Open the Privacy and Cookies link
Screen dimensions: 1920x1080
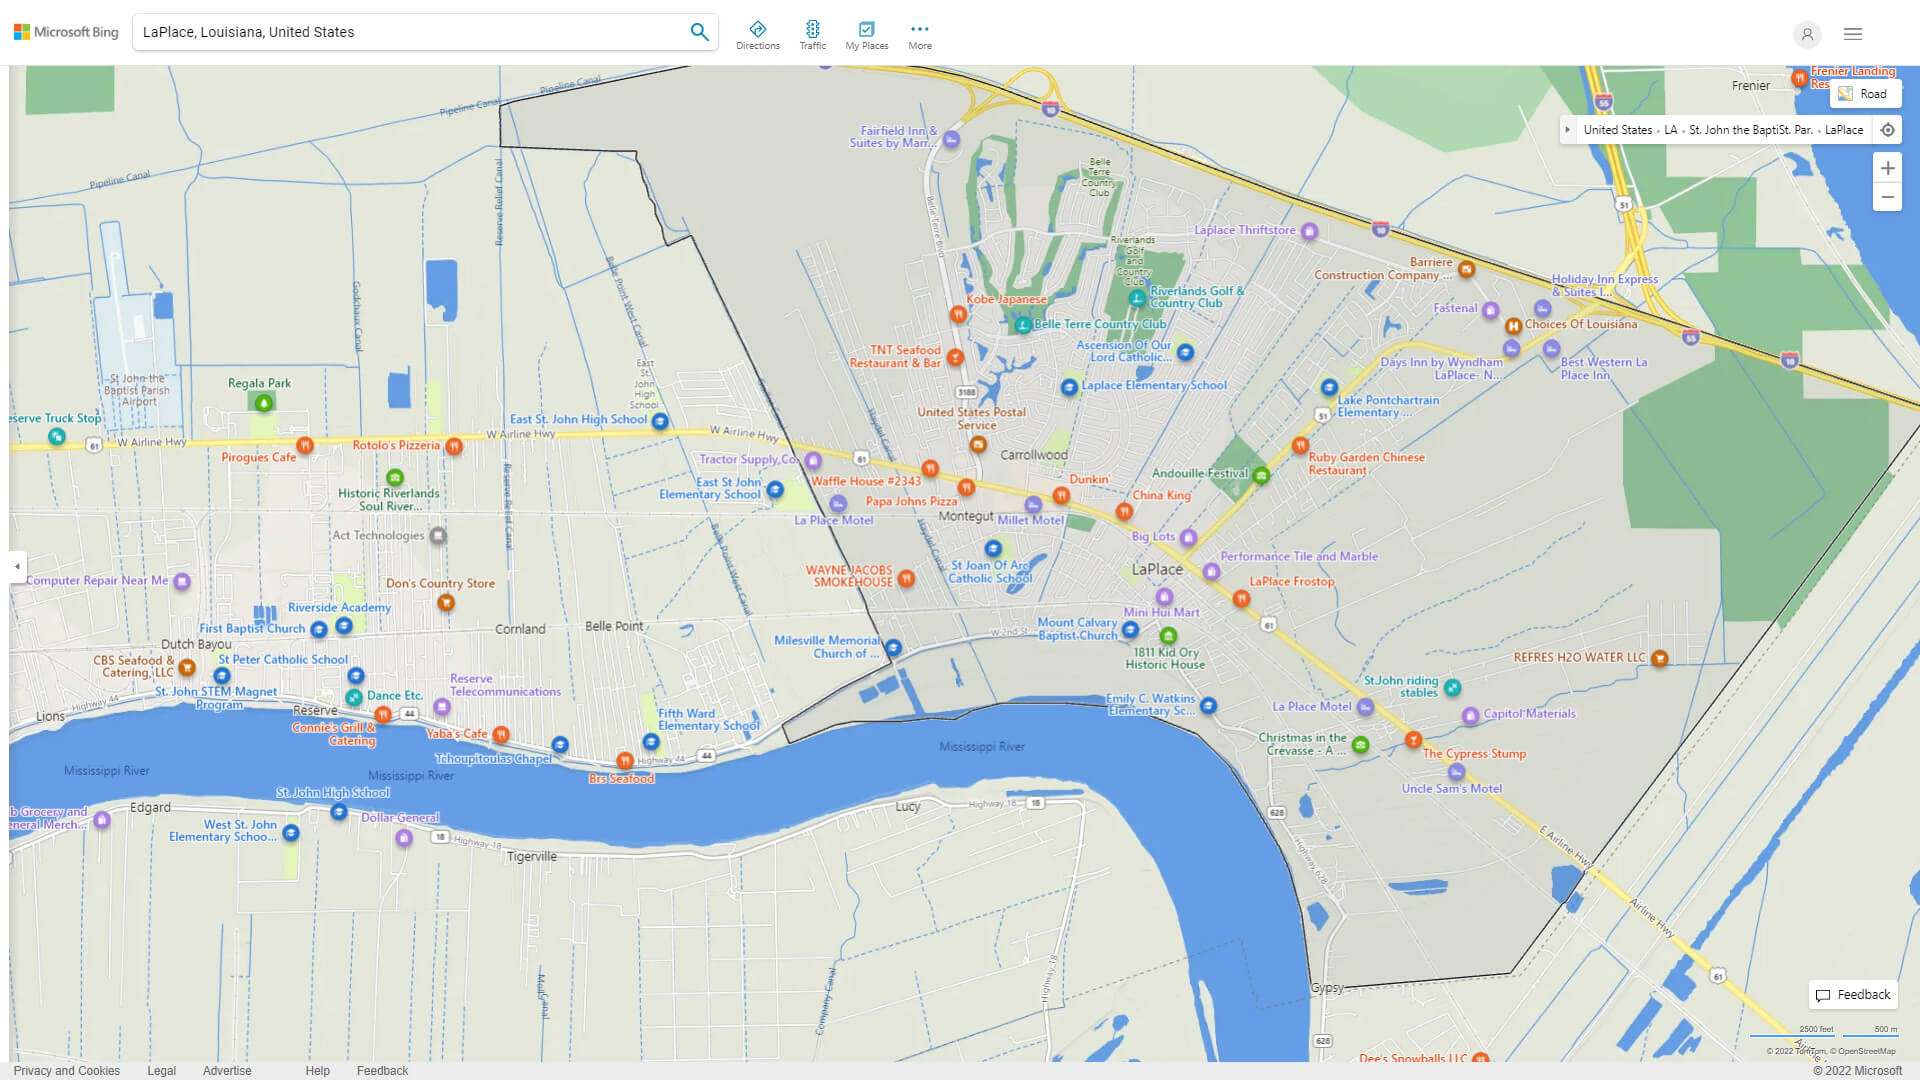pos(66,1070)
